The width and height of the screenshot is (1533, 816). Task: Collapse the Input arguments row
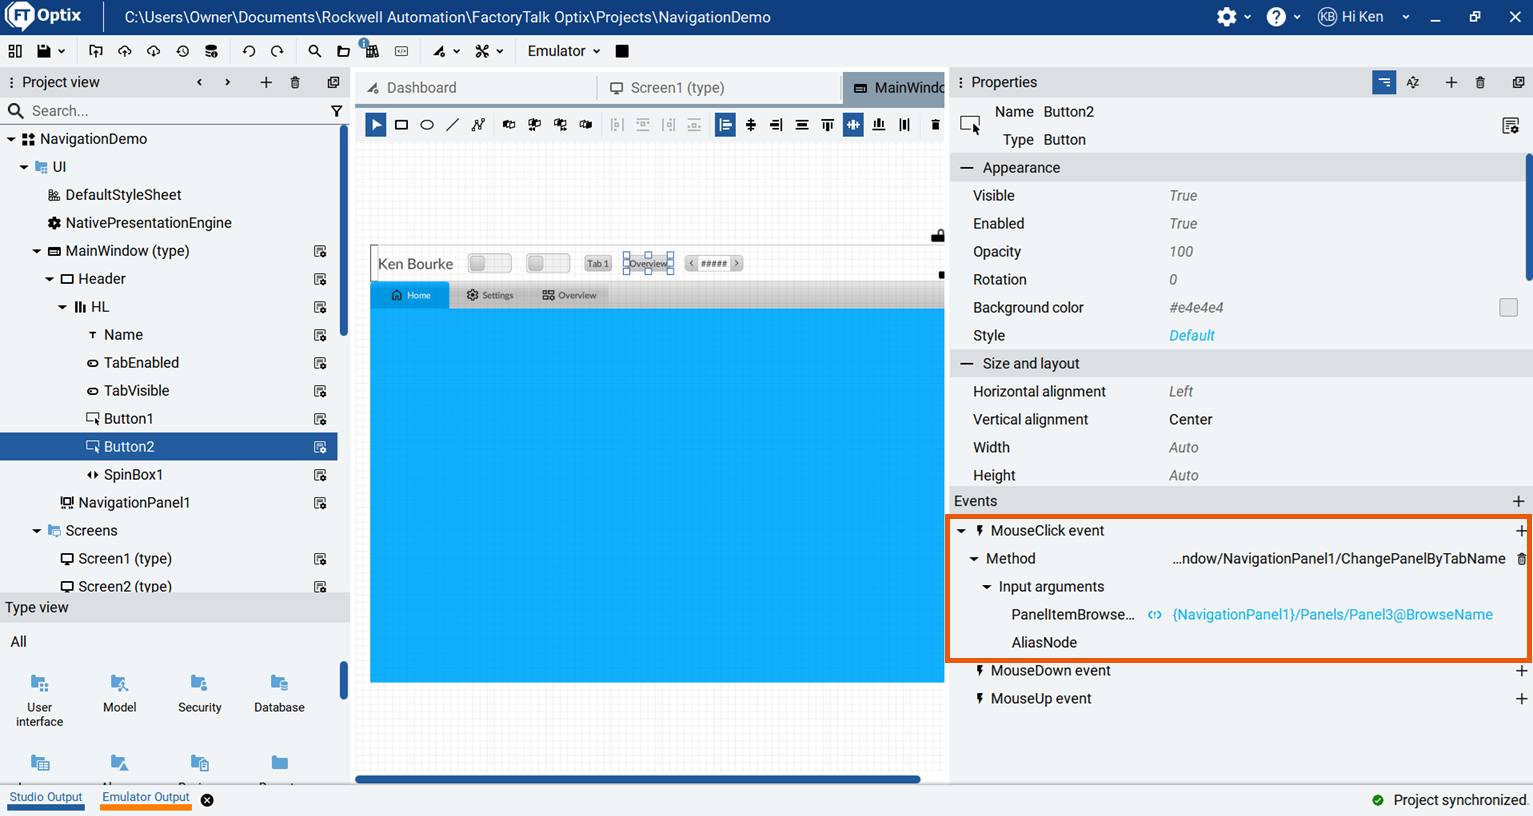click(987, 587)
